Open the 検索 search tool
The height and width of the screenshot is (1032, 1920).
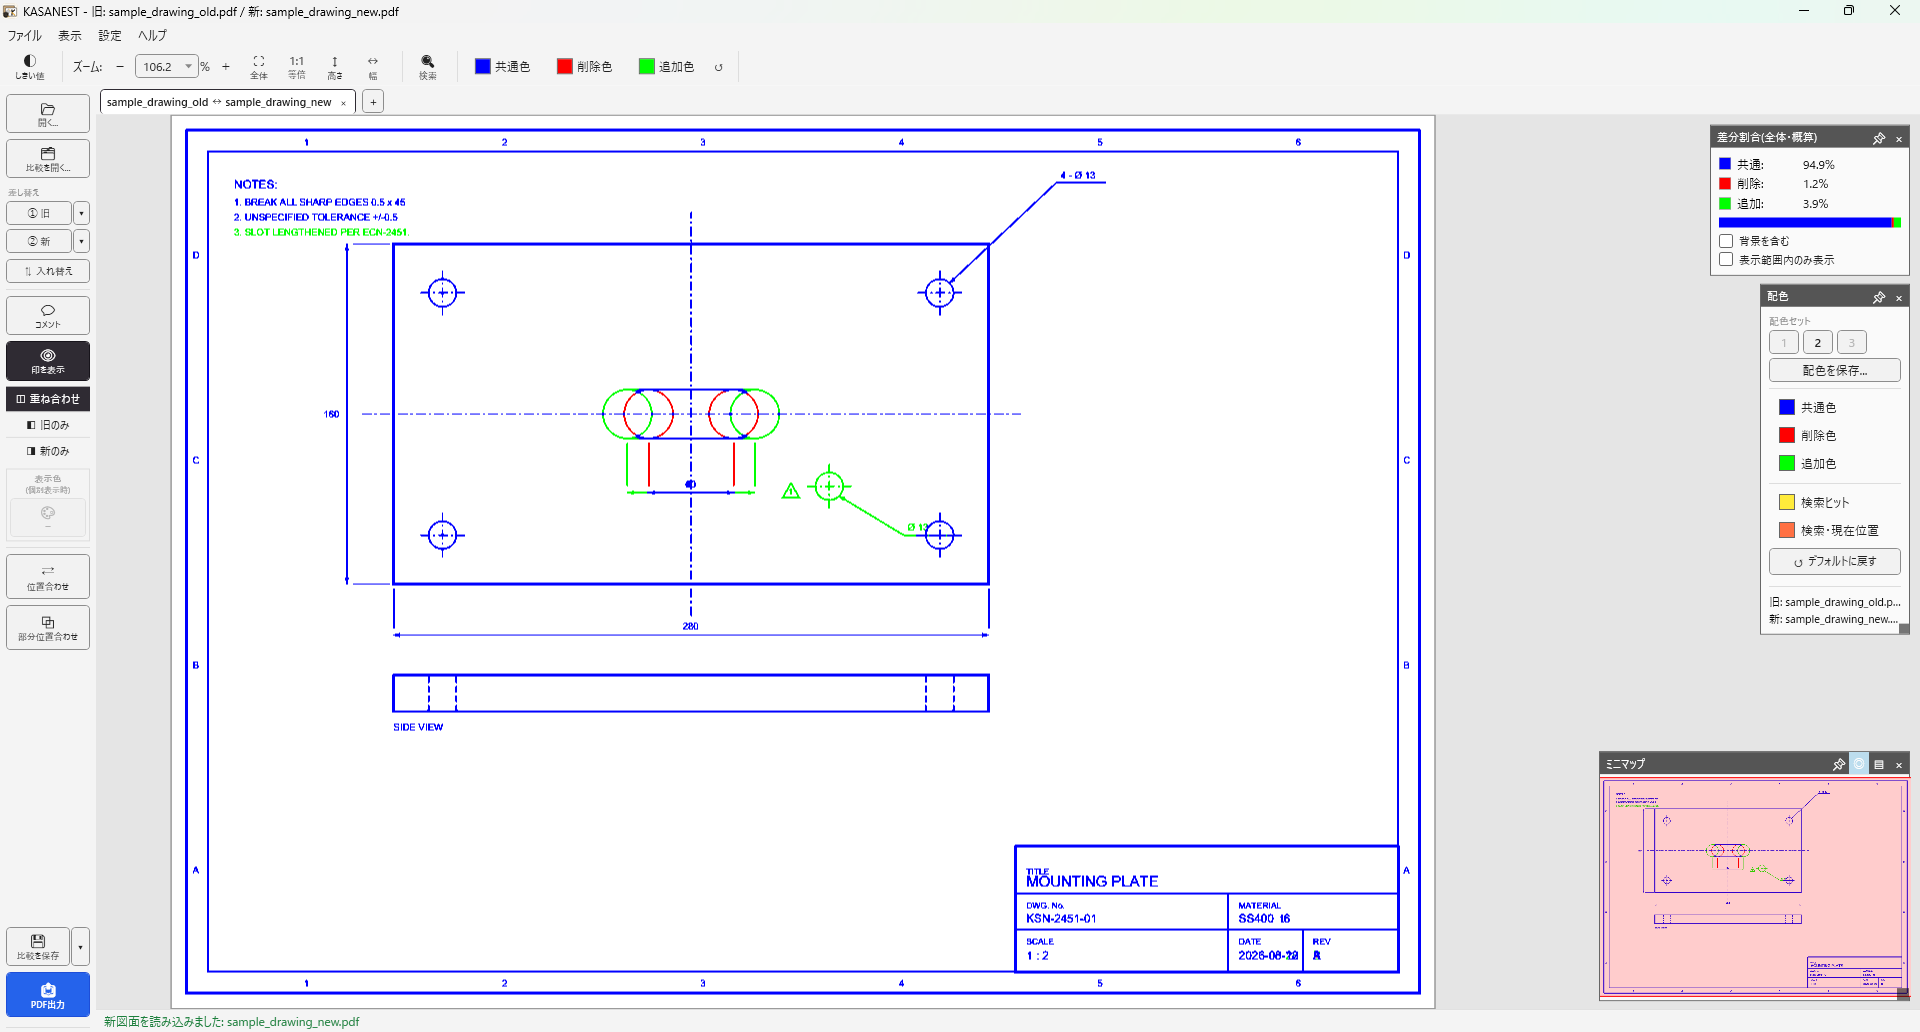point(428,67)
